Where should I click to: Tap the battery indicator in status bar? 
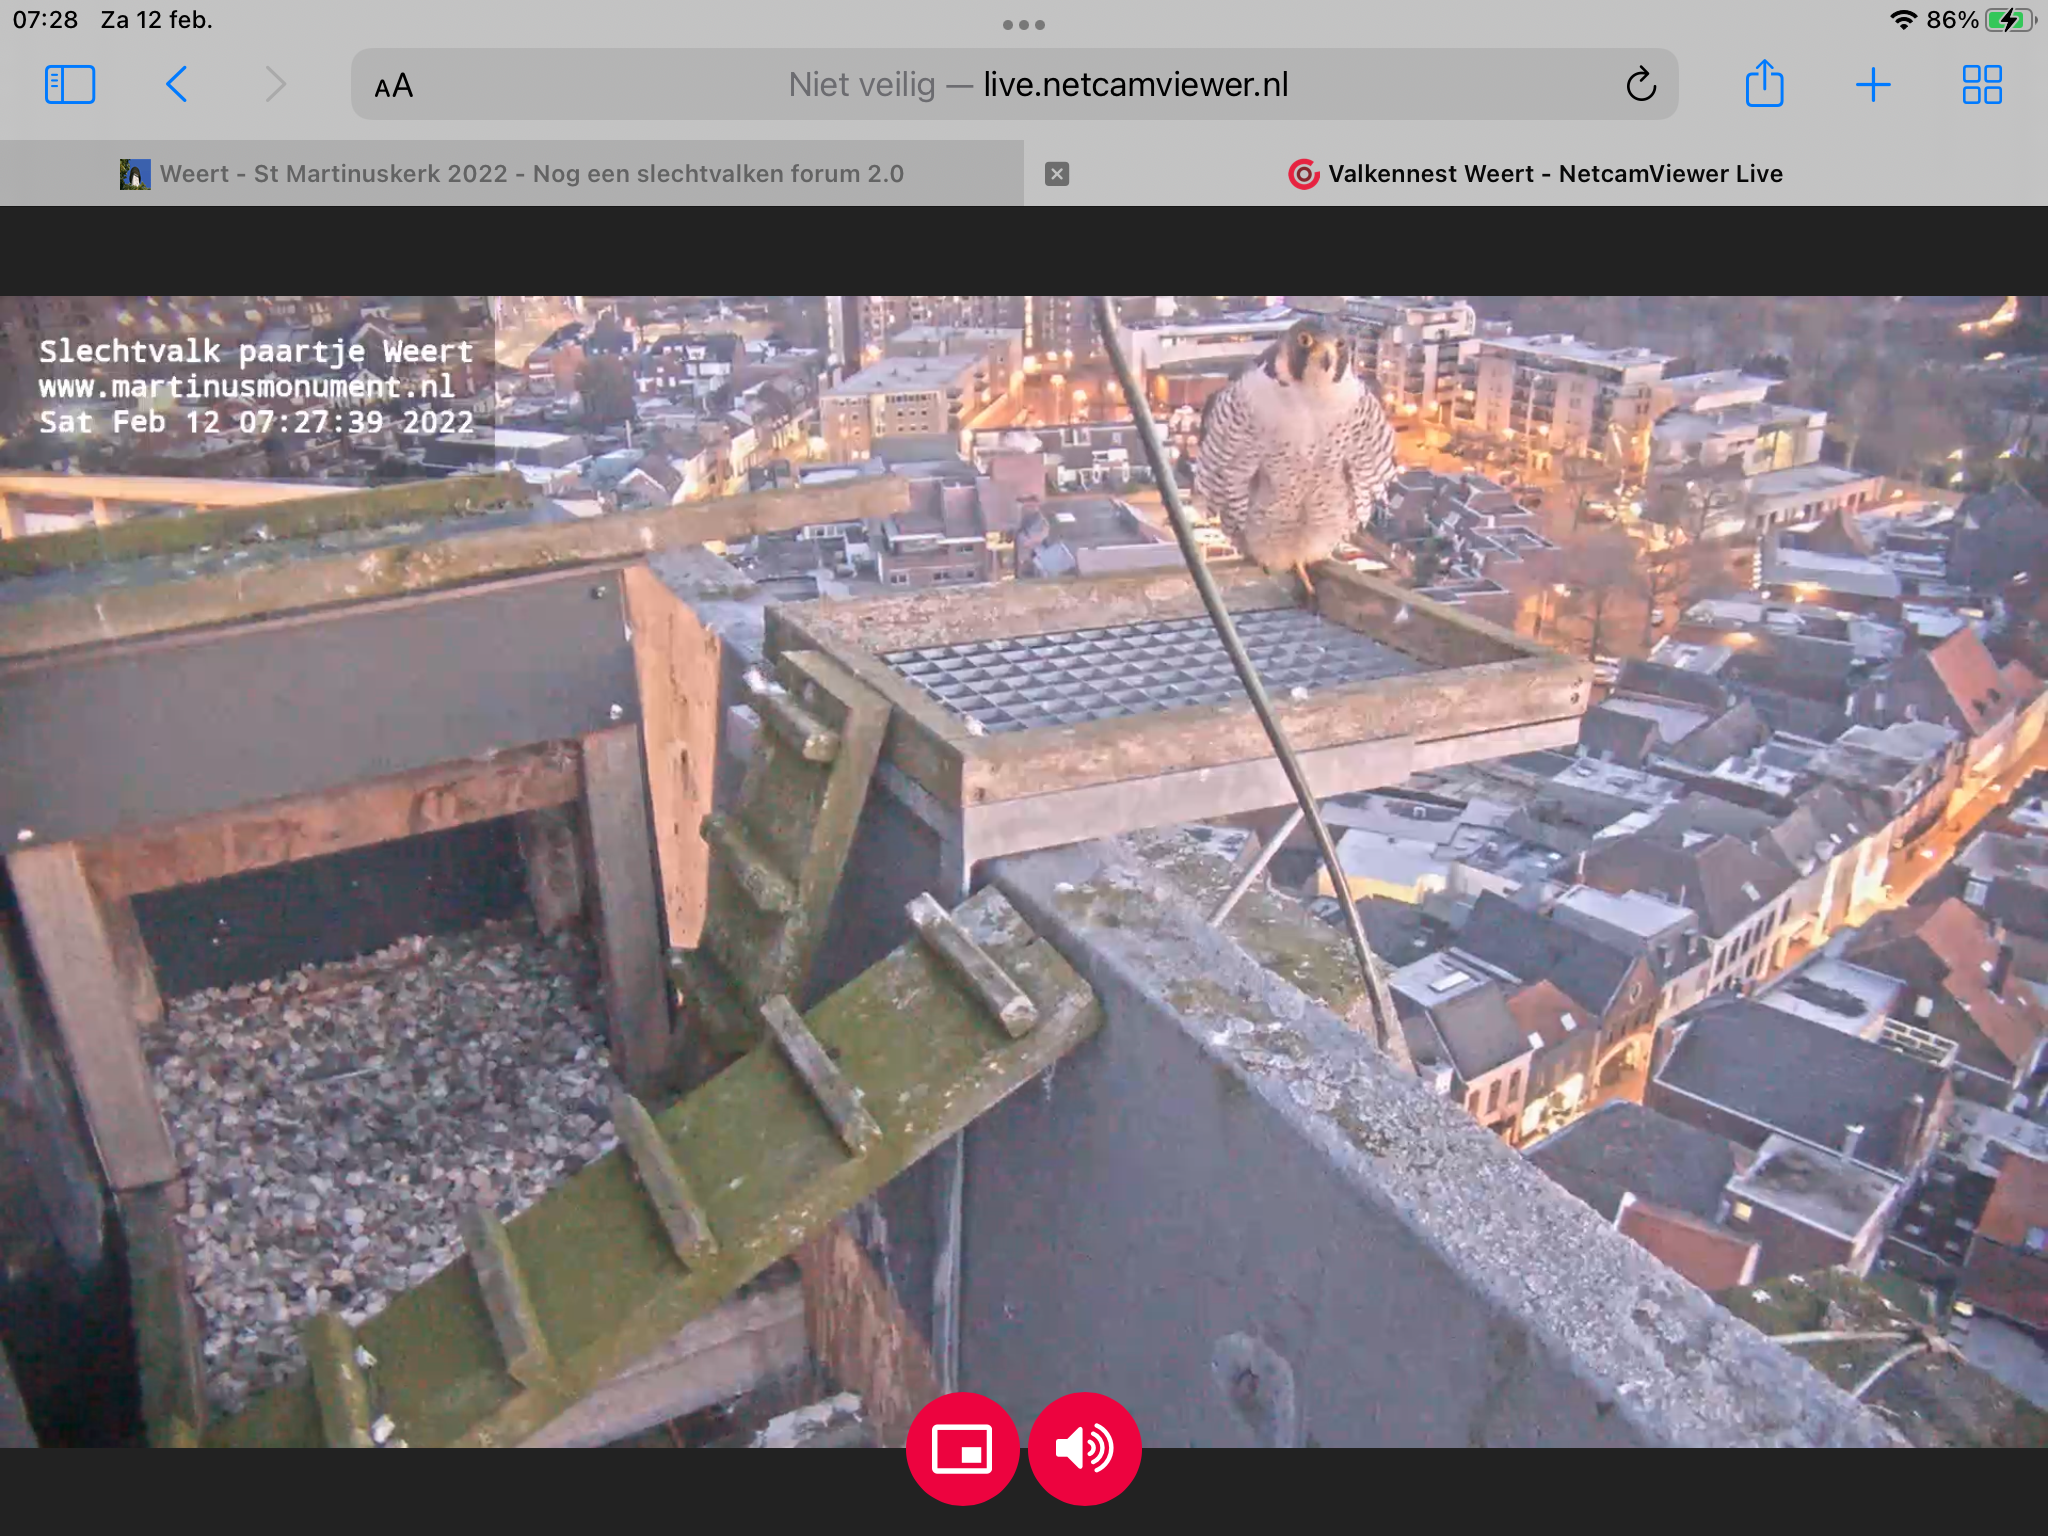(x=2011, y=20)
